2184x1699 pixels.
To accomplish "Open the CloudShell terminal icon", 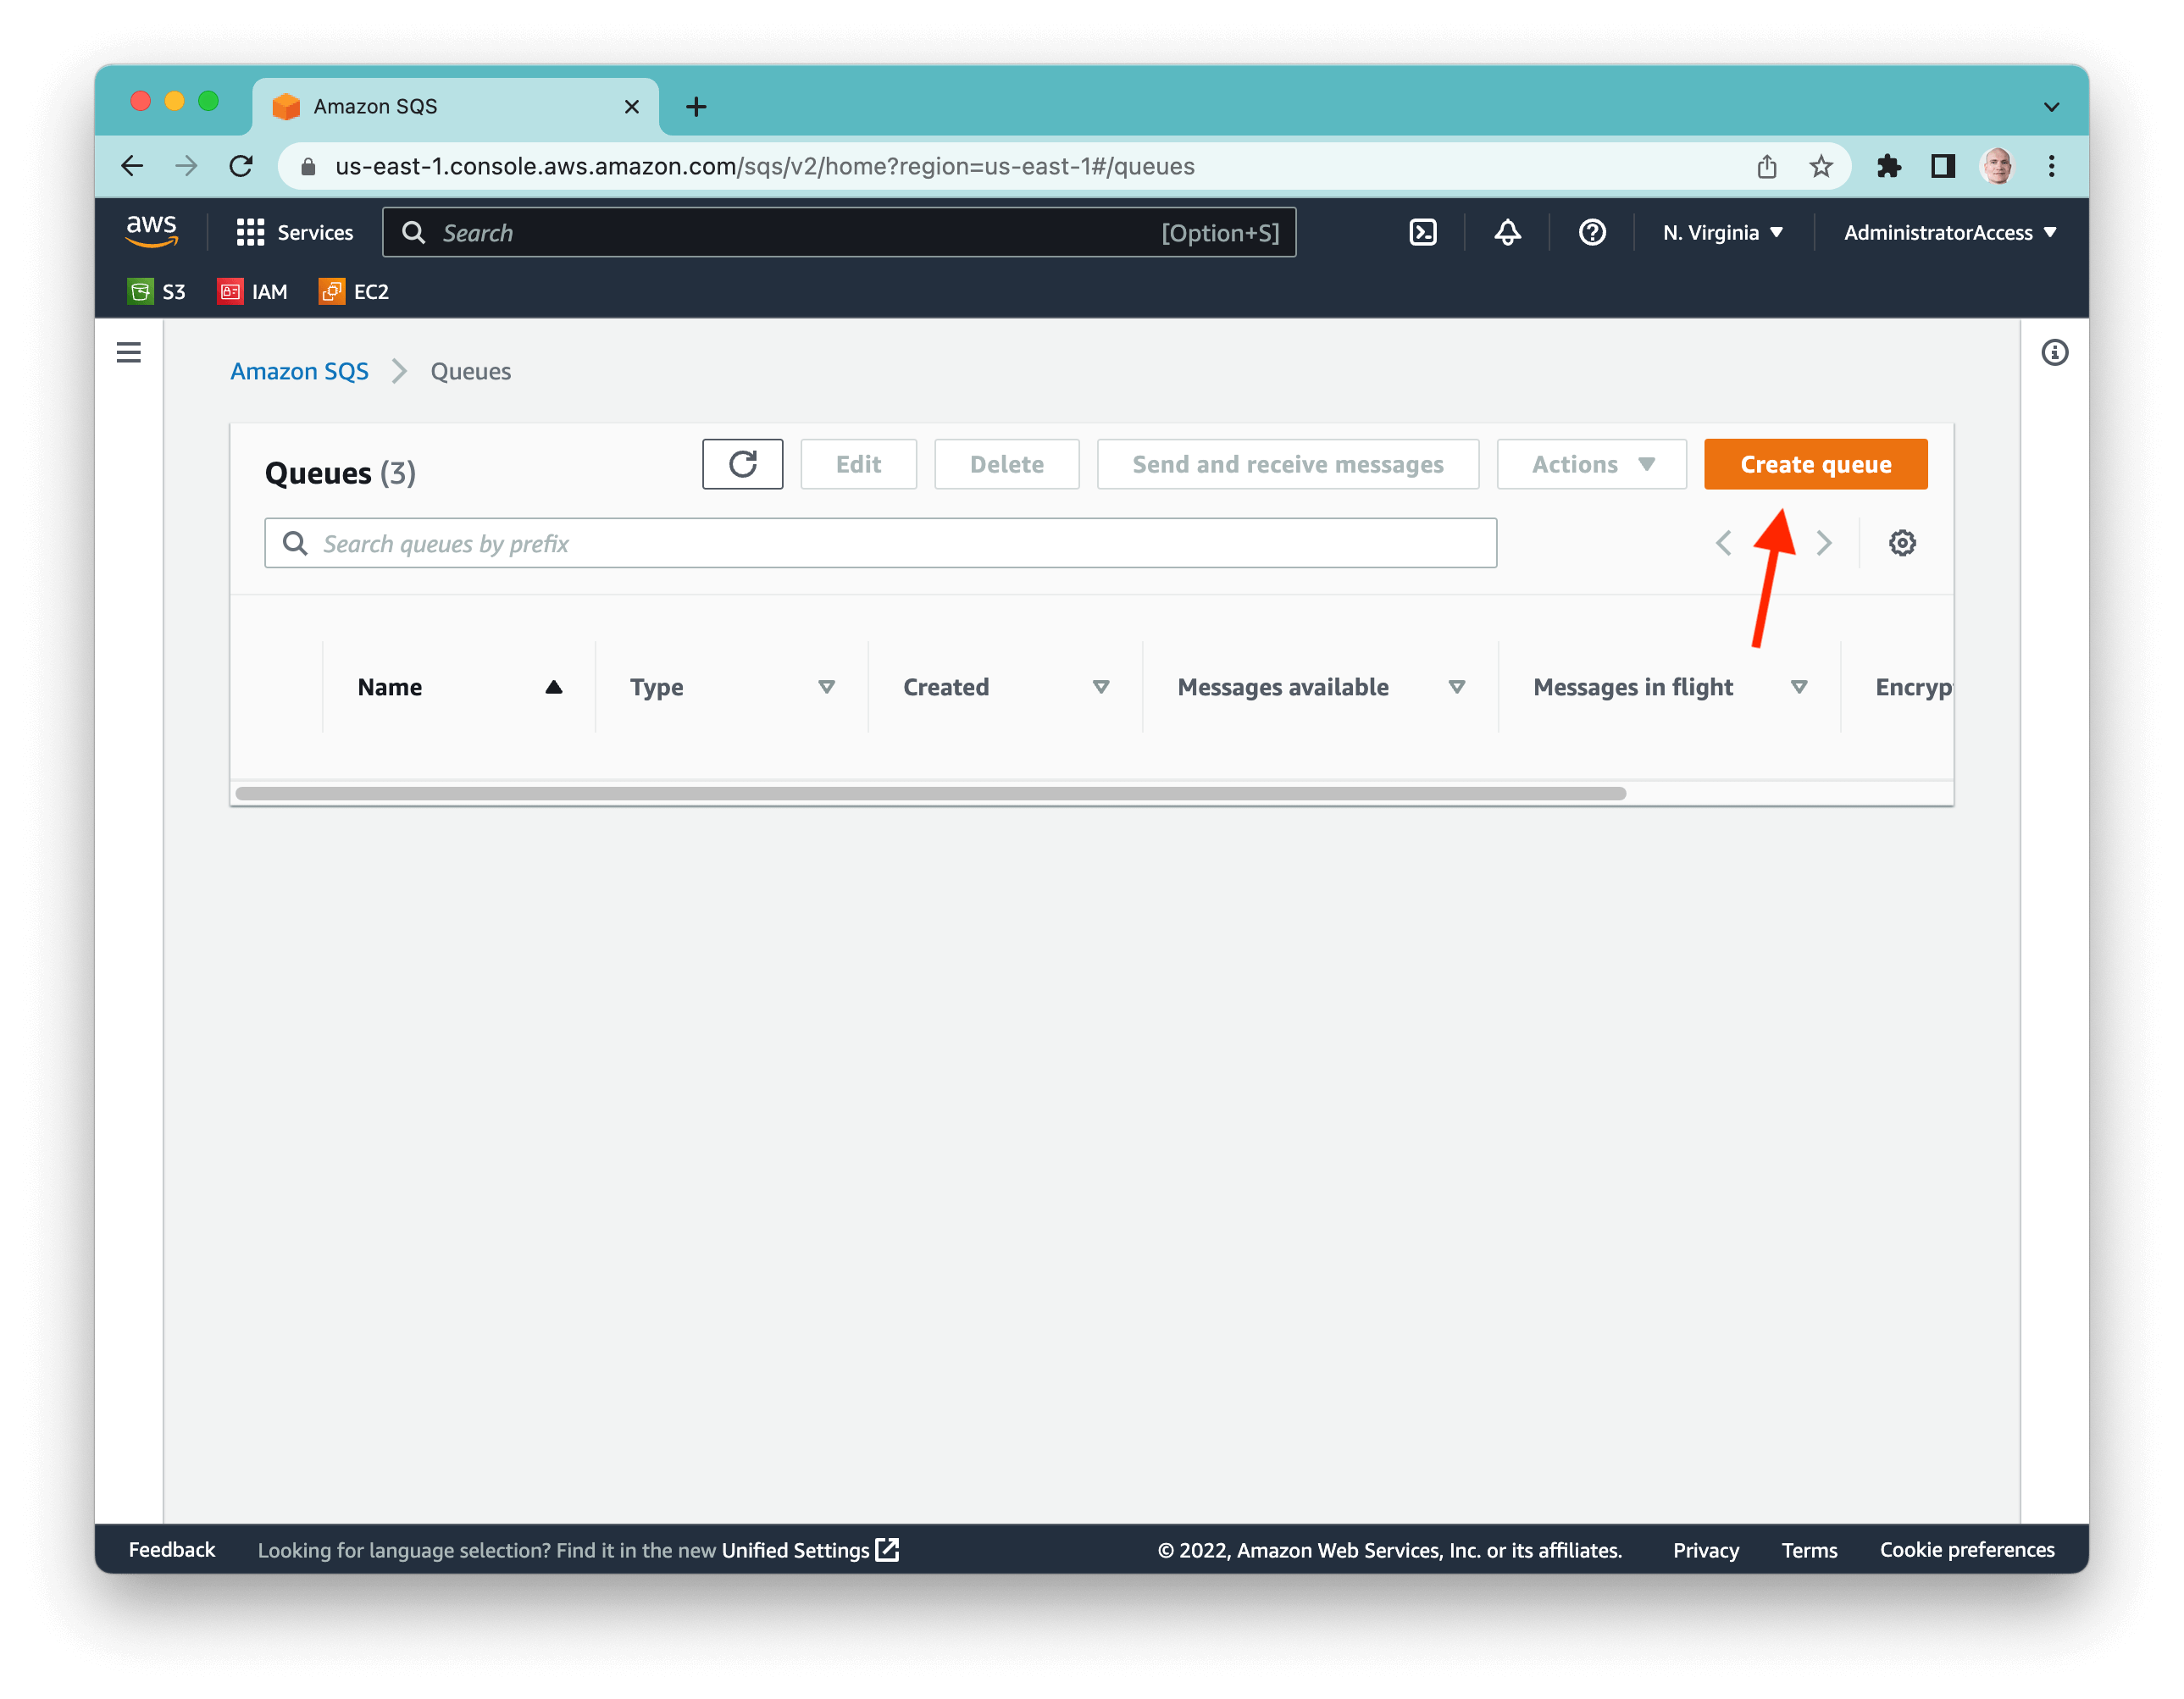I will (x=1423, y=232).
